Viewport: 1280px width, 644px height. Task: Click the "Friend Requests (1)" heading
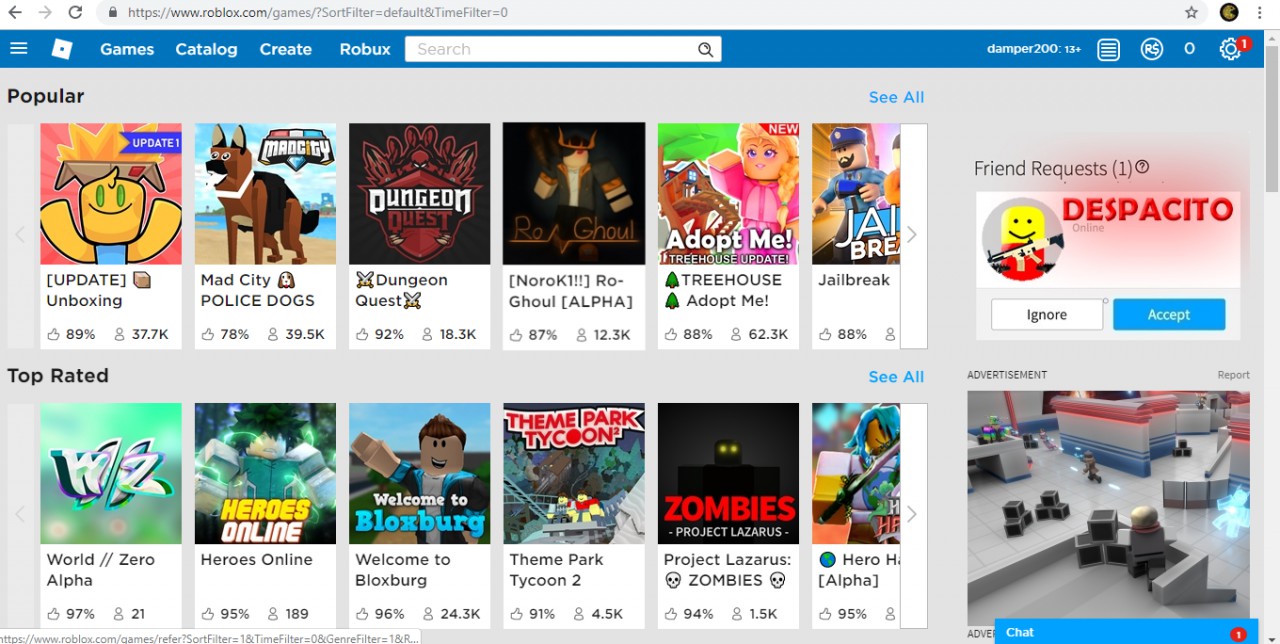tap(1053, 168)
